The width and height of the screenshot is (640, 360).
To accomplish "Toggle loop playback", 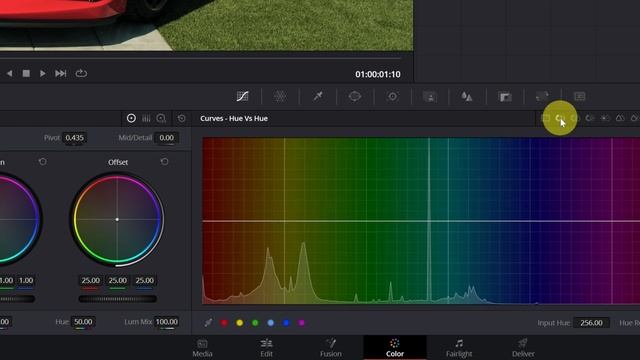I will 81,73.
